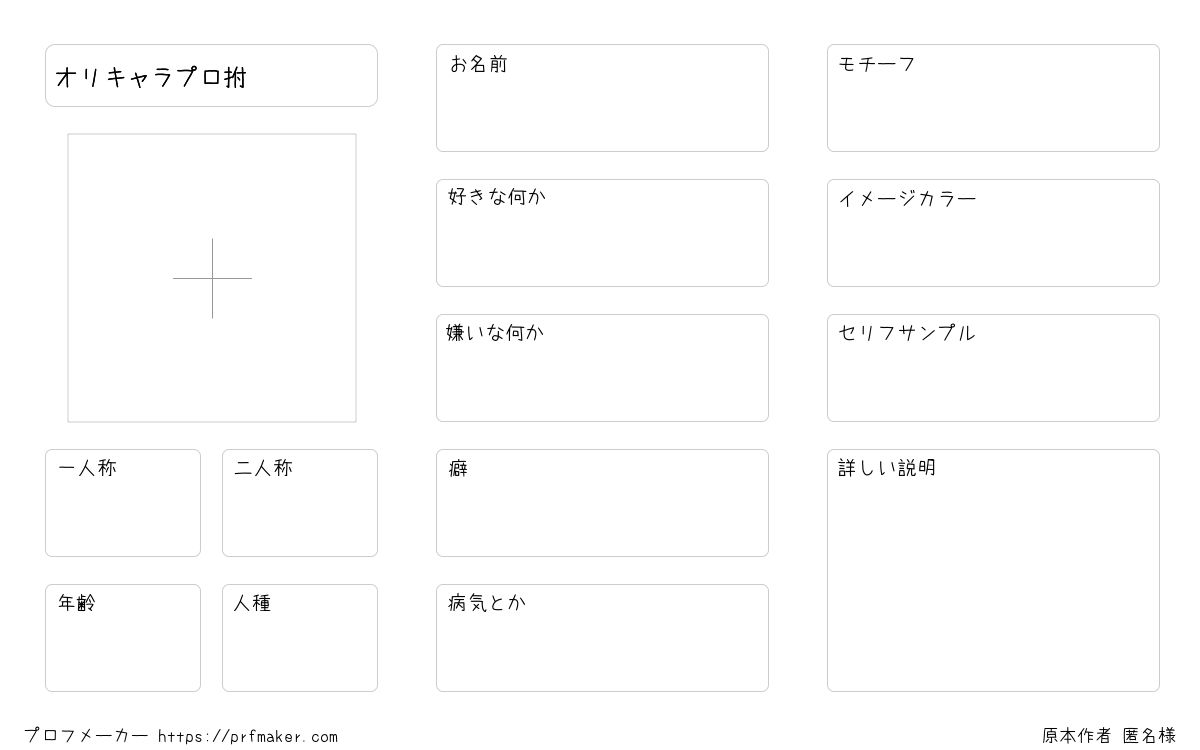Click the 嫌いな何か field
This screenshot has width=1200, height=750.
(x=602, y=368)
